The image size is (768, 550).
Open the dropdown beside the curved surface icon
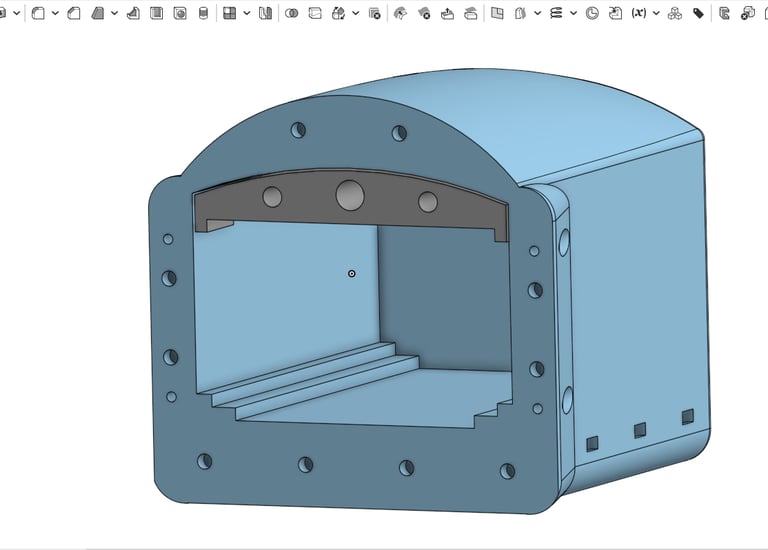(537, 13)
